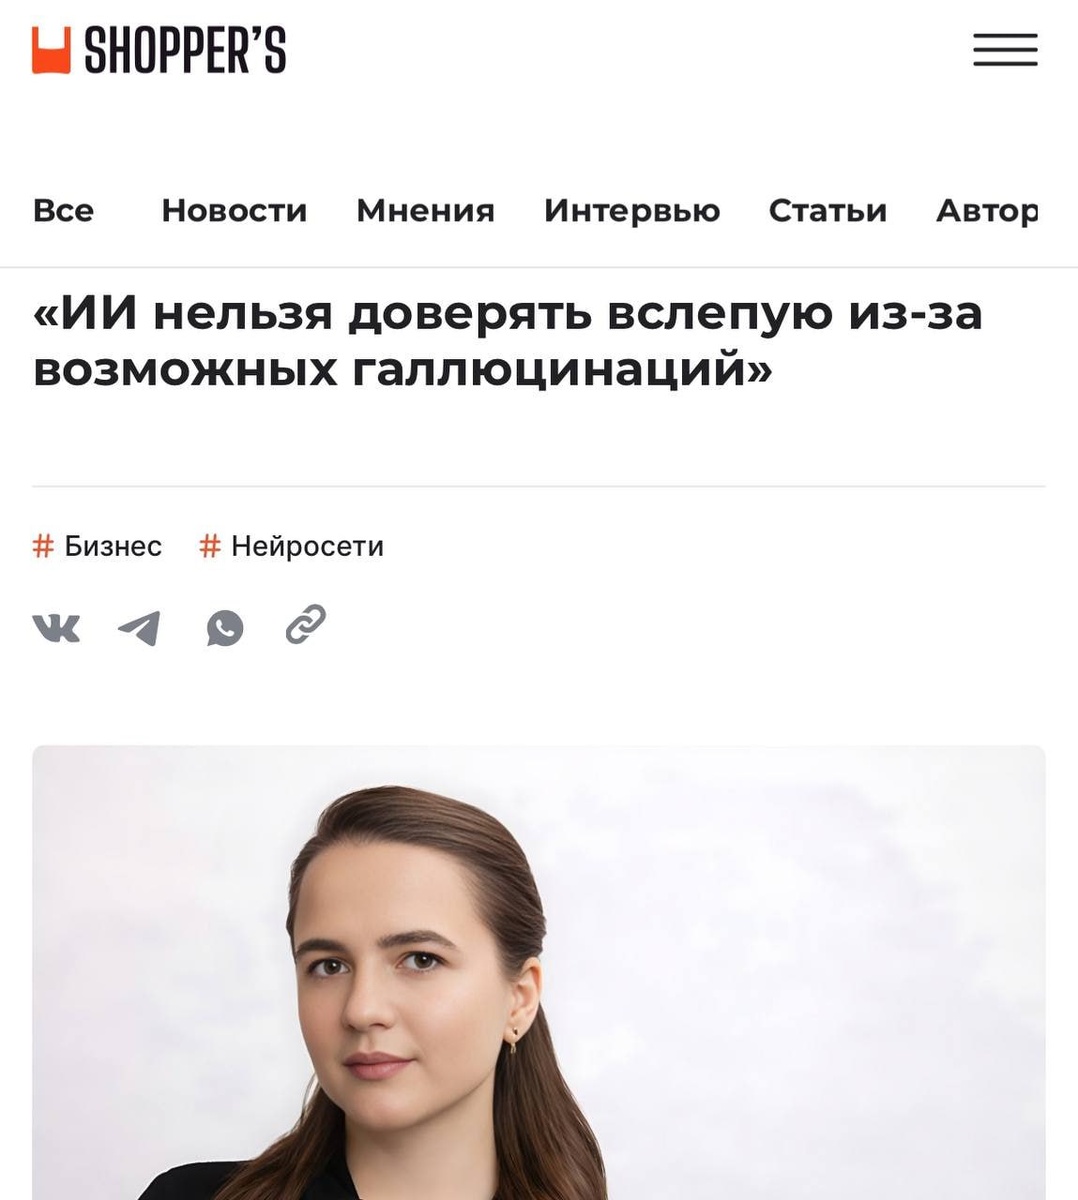The height and width of the screenshot is (1200, 1078).
Task: Click the article headline about ИИ
Action: click(508, 341)
